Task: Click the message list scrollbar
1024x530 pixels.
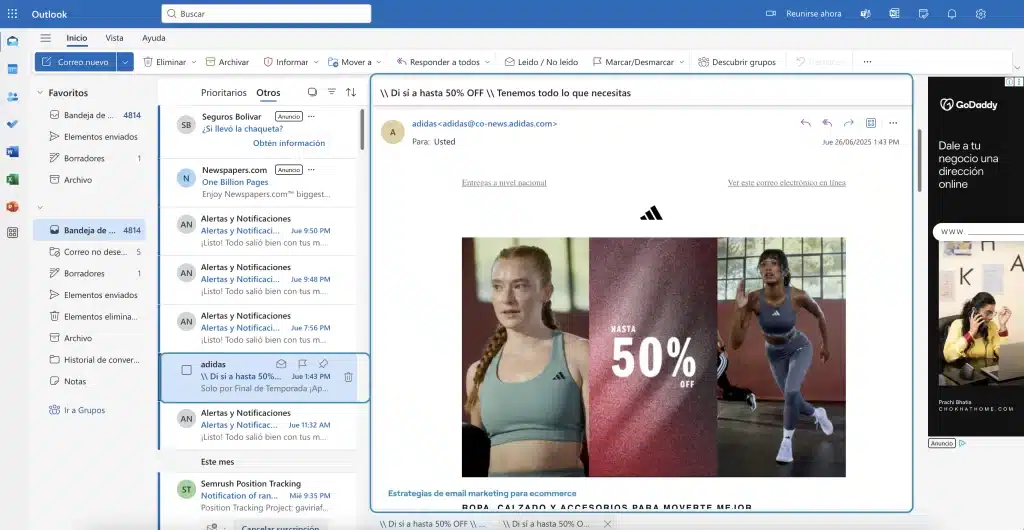Action: [x=362, y=129]
